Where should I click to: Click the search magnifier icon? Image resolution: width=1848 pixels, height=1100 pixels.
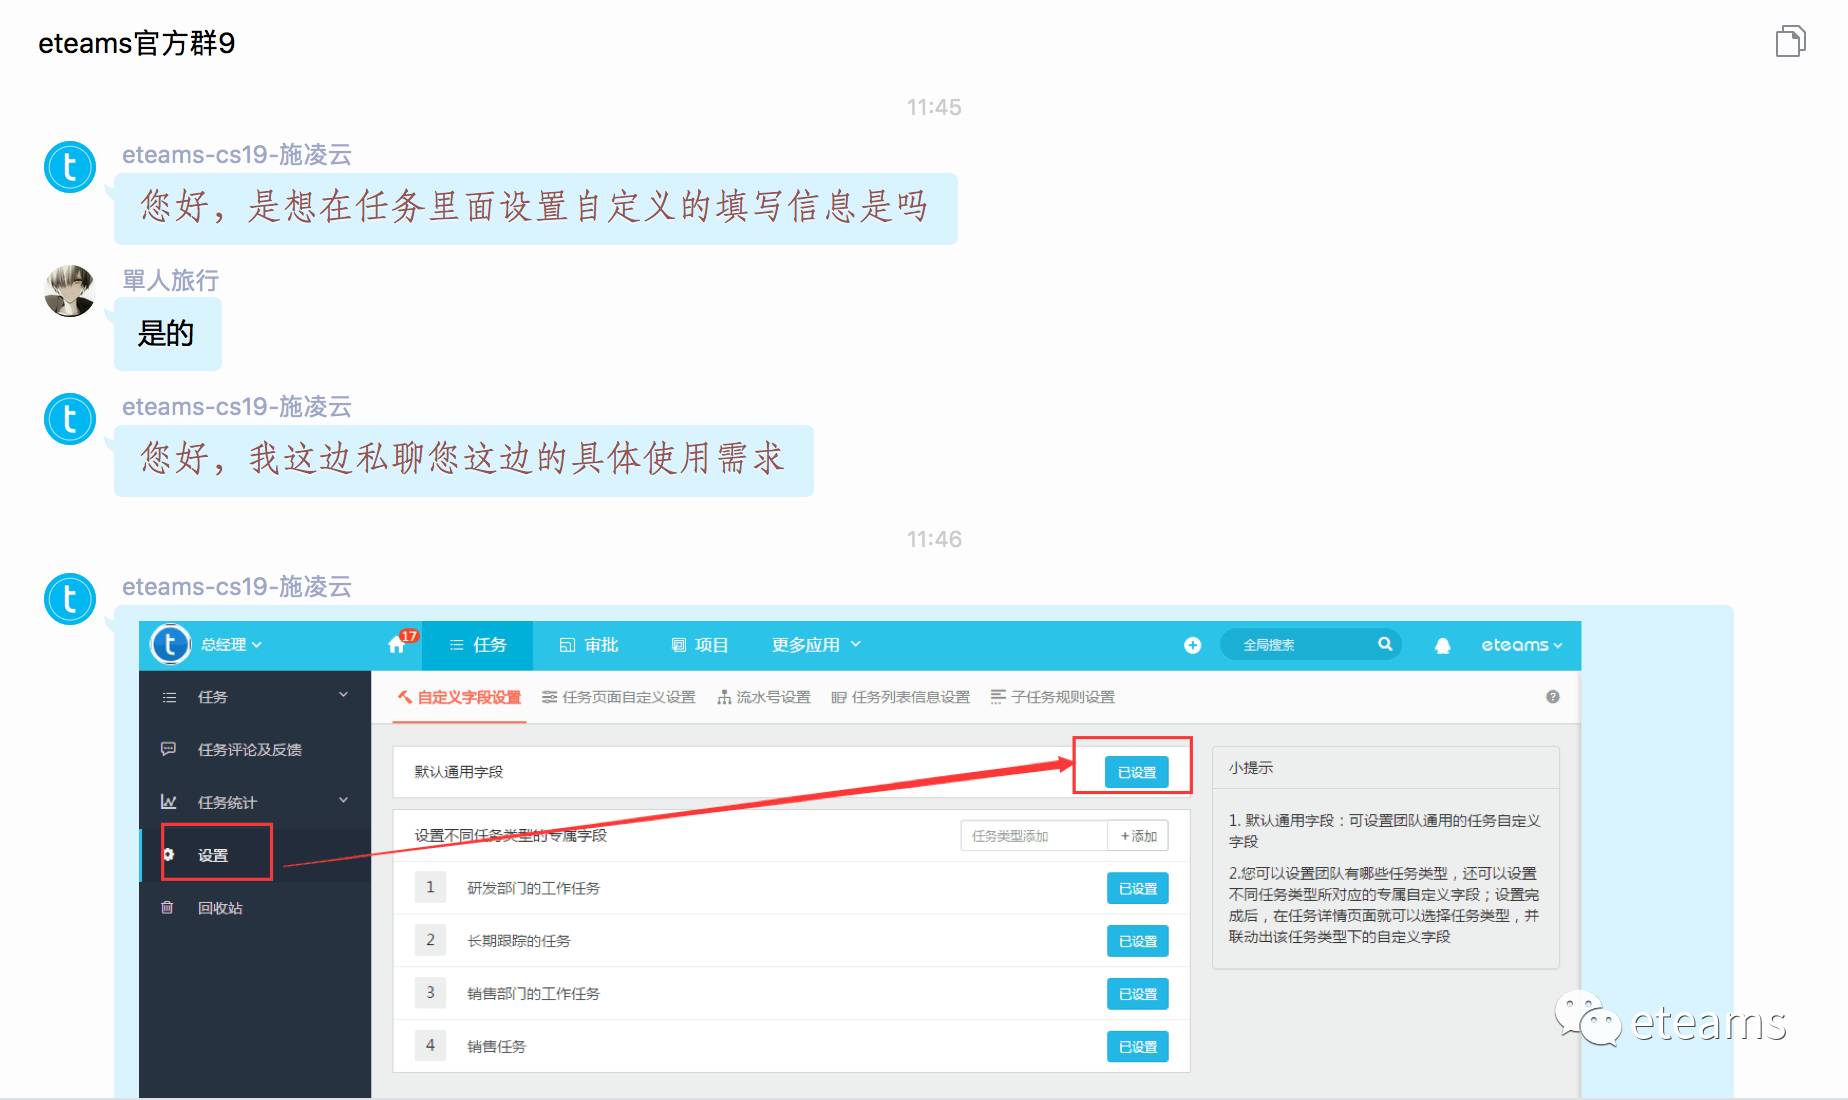[x=1385, y=644]
